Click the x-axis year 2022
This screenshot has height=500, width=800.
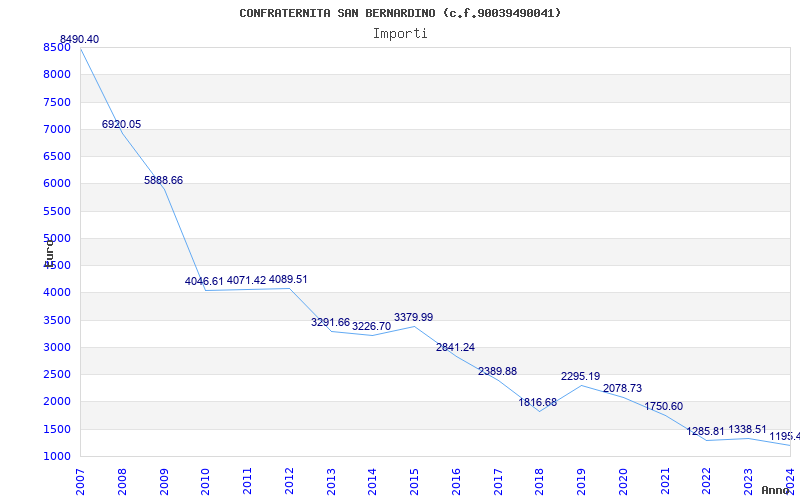706,482
